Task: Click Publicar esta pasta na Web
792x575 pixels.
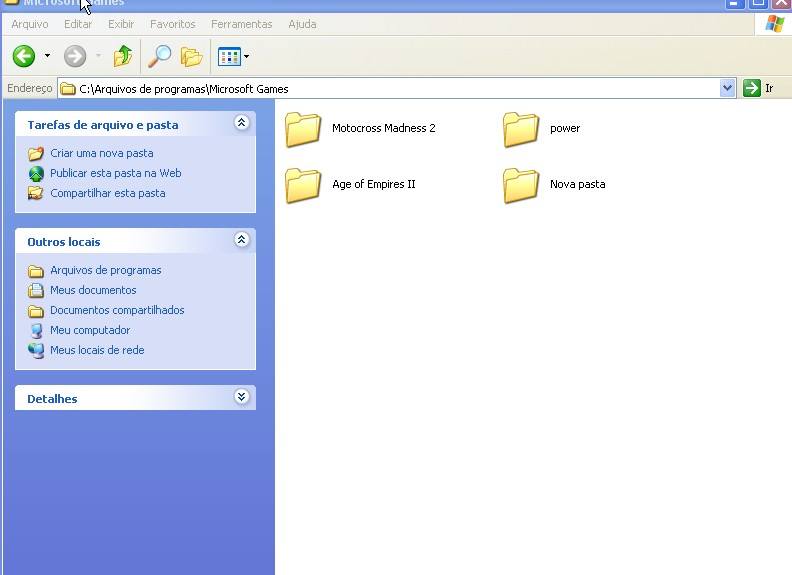Action: 116,173
